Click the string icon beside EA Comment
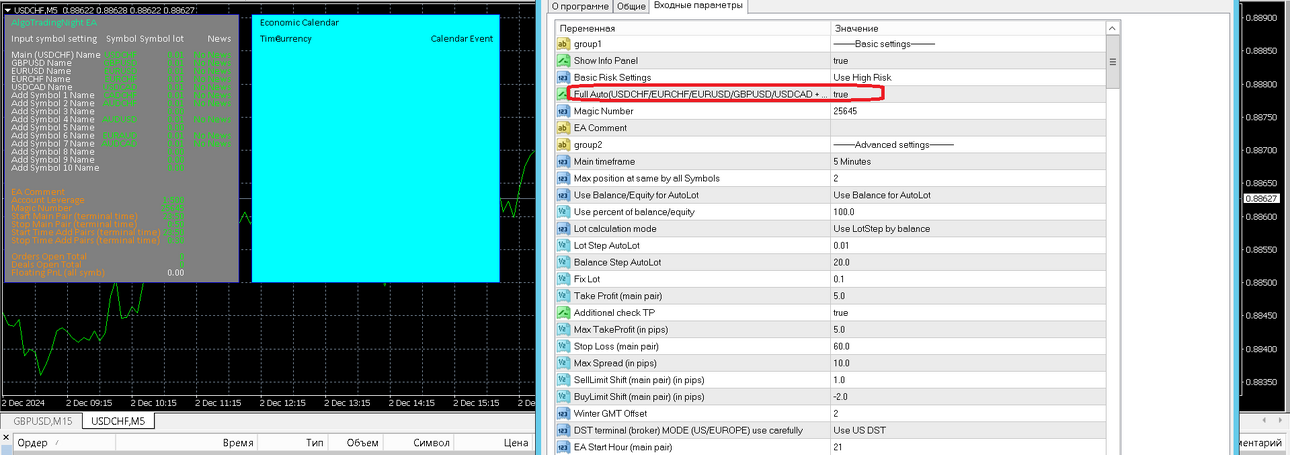 [563, 128]
